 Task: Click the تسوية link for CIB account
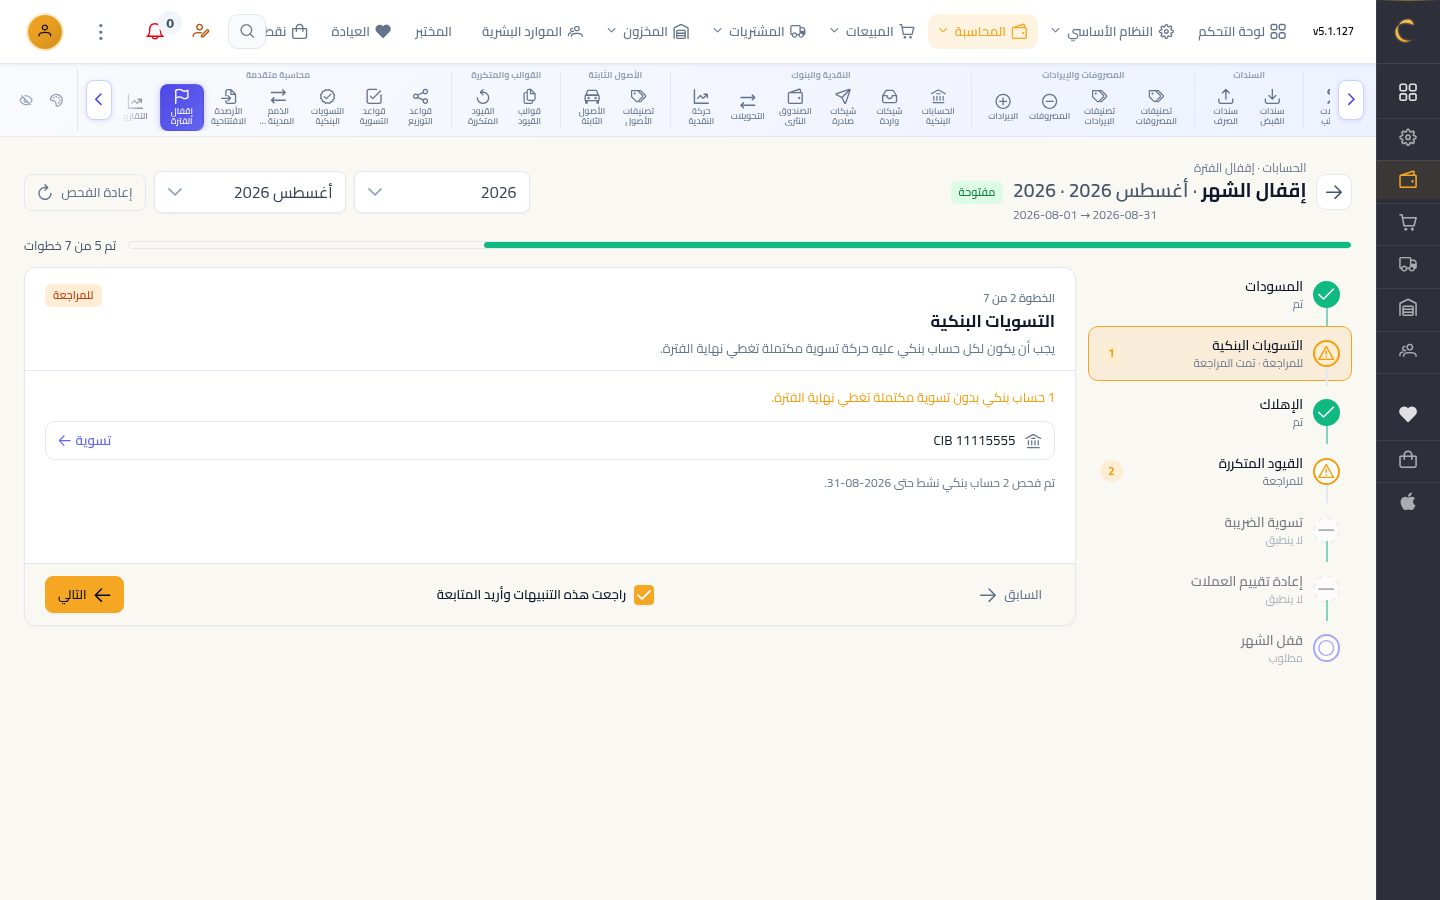click(x=85, y=440)
